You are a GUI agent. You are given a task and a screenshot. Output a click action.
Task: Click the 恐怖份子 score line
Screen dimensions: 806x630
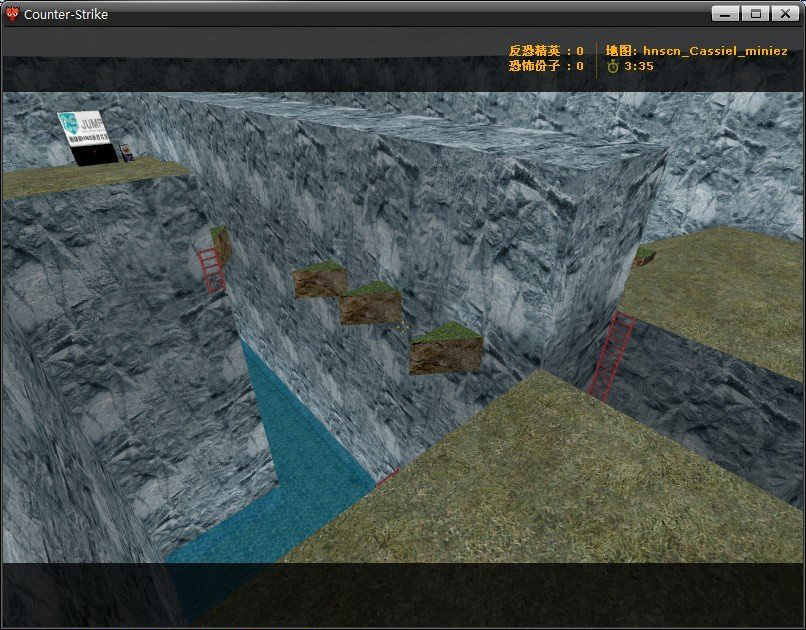[546, 66]
